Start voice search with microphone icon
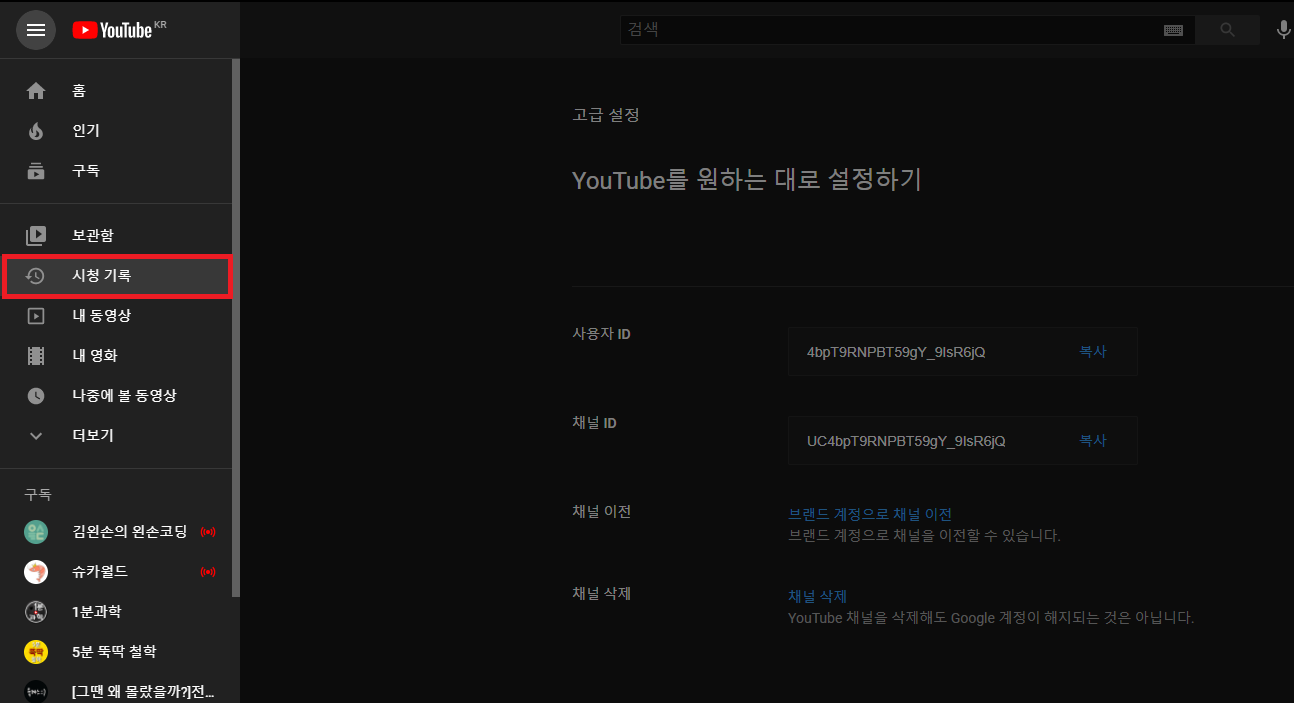The width and height of the screenshot is (1294, 703). pyautogui.click(x=1283, y=30)
